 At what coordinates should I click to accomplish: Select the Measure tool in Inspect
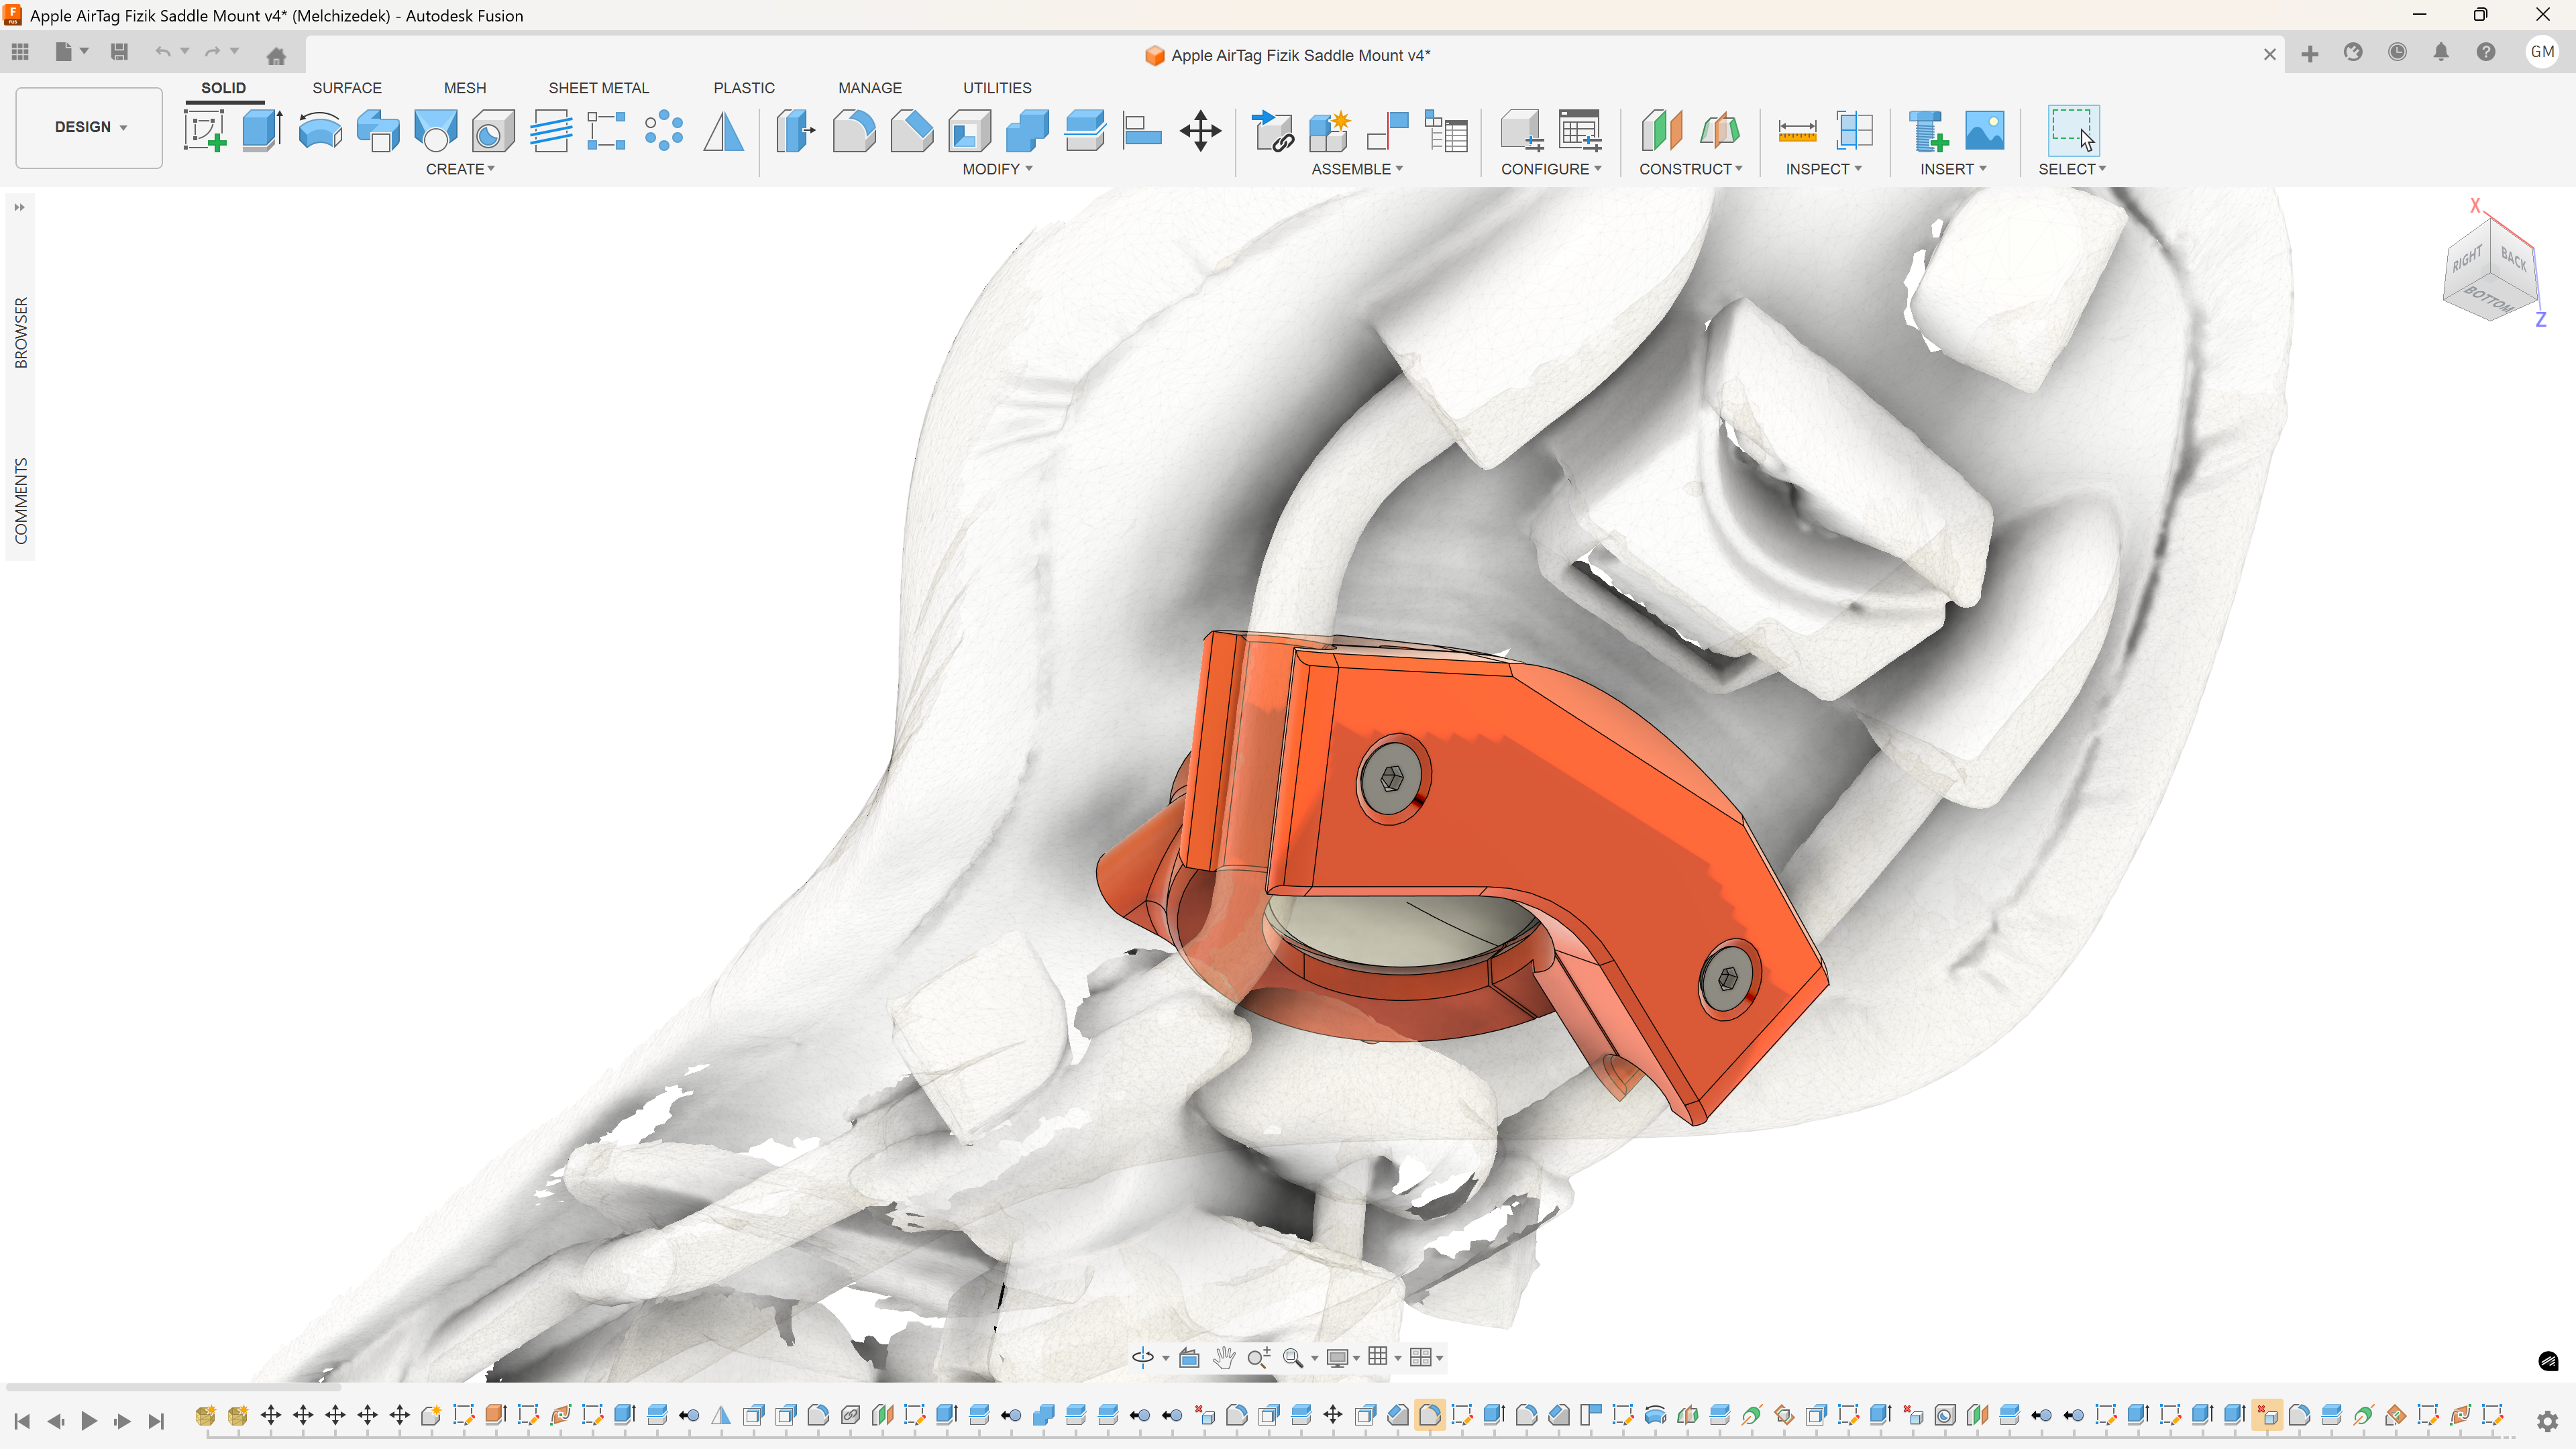pyautogui.click(x=1797, y=131)
